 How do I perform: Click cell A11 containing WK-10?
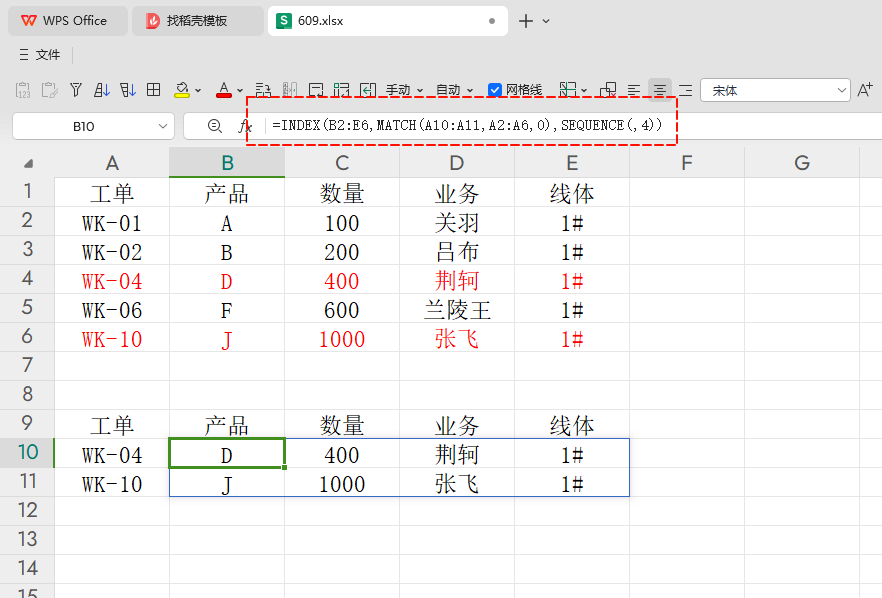[112, 484]
